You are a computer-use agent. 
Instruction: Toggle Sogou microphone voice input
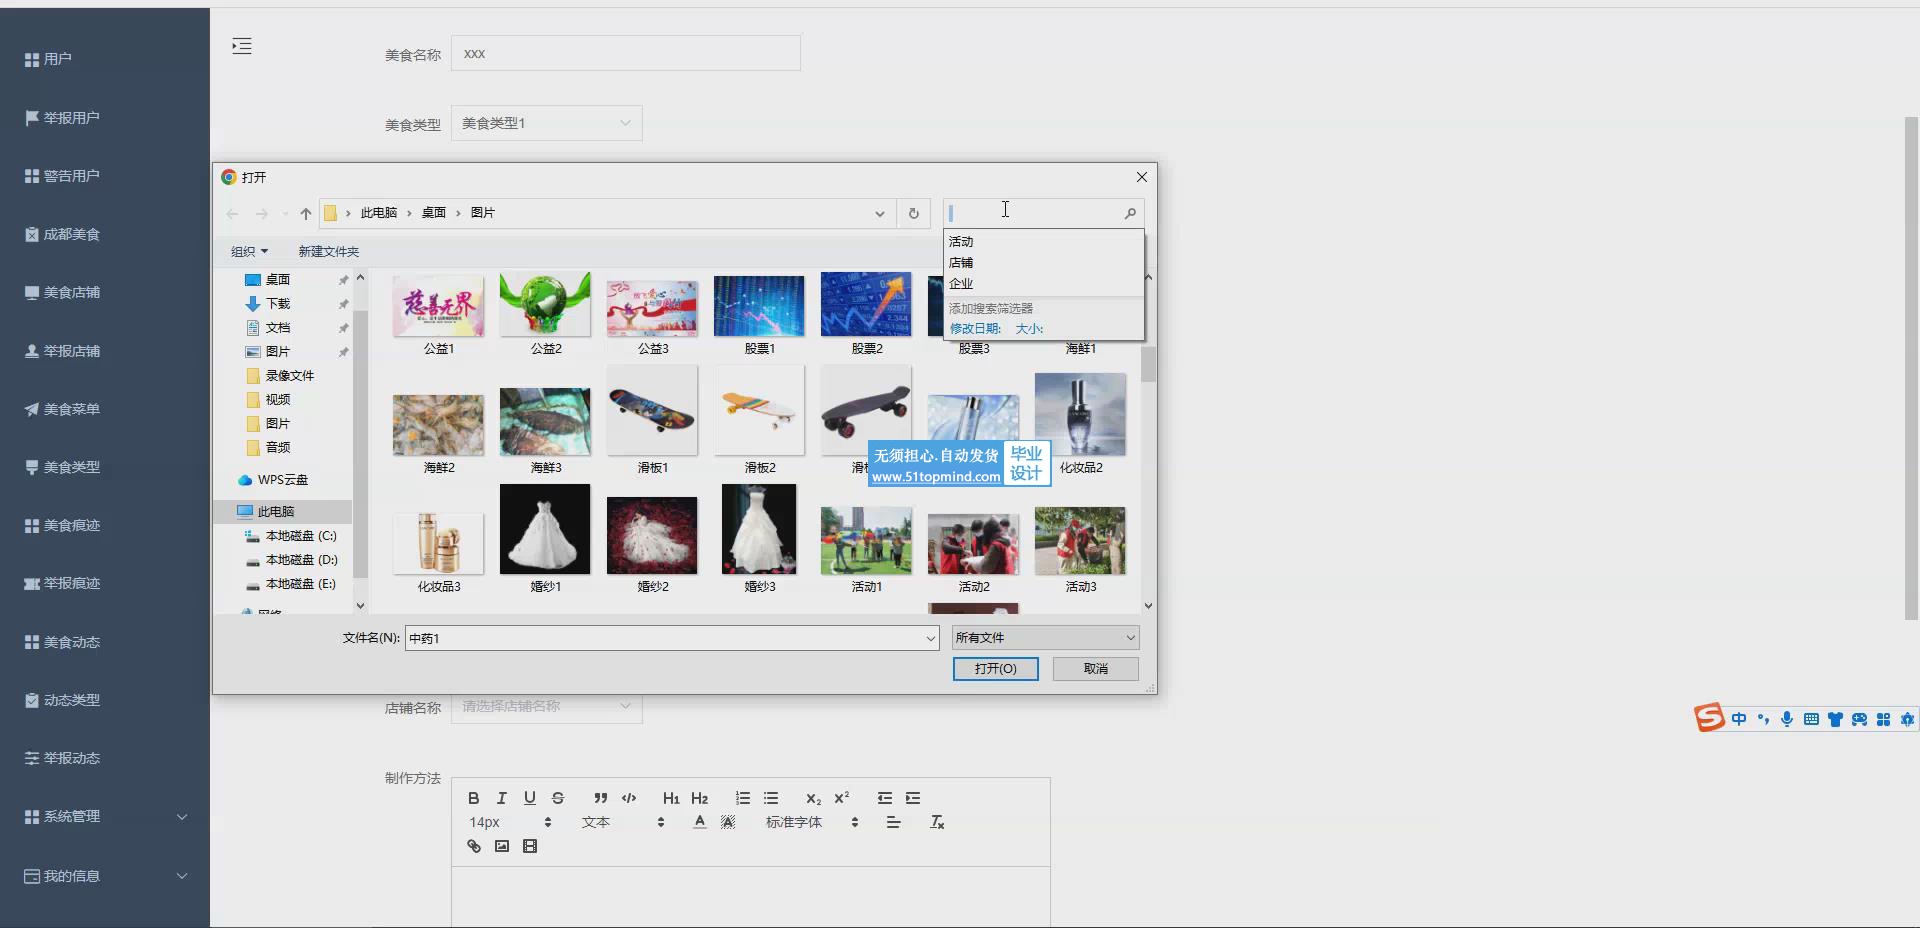[1787, 719]
